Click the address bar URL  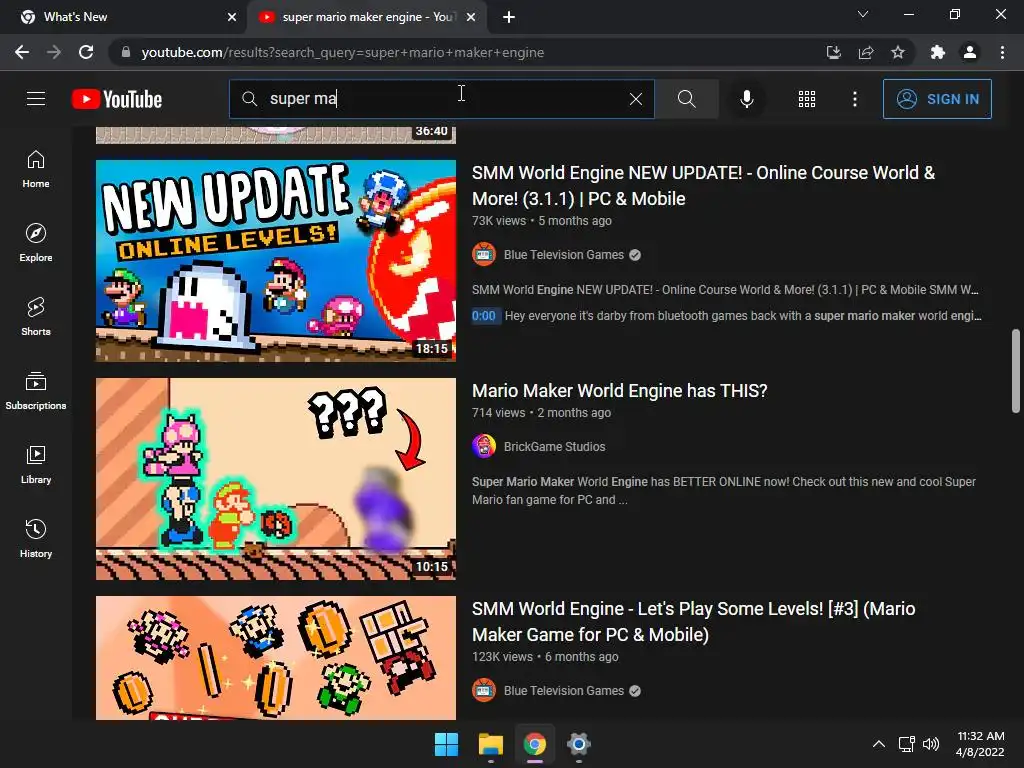click(343, 52)
